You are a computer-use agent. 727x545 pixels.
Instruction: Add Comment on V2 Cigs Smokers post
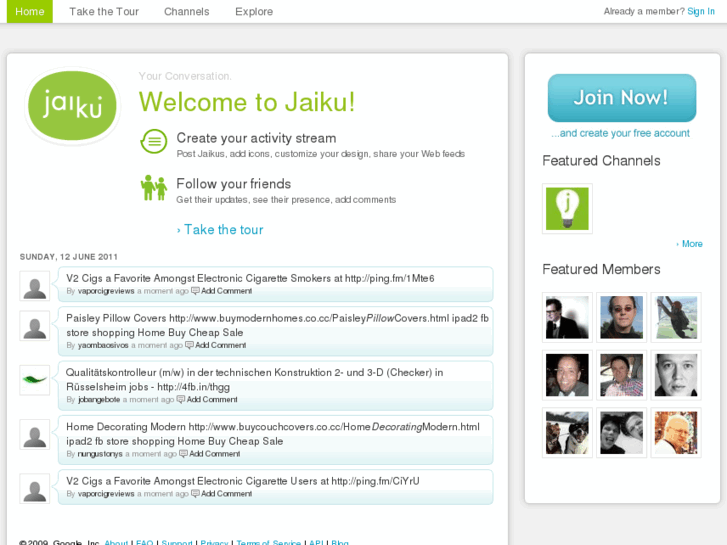point(226,291)
